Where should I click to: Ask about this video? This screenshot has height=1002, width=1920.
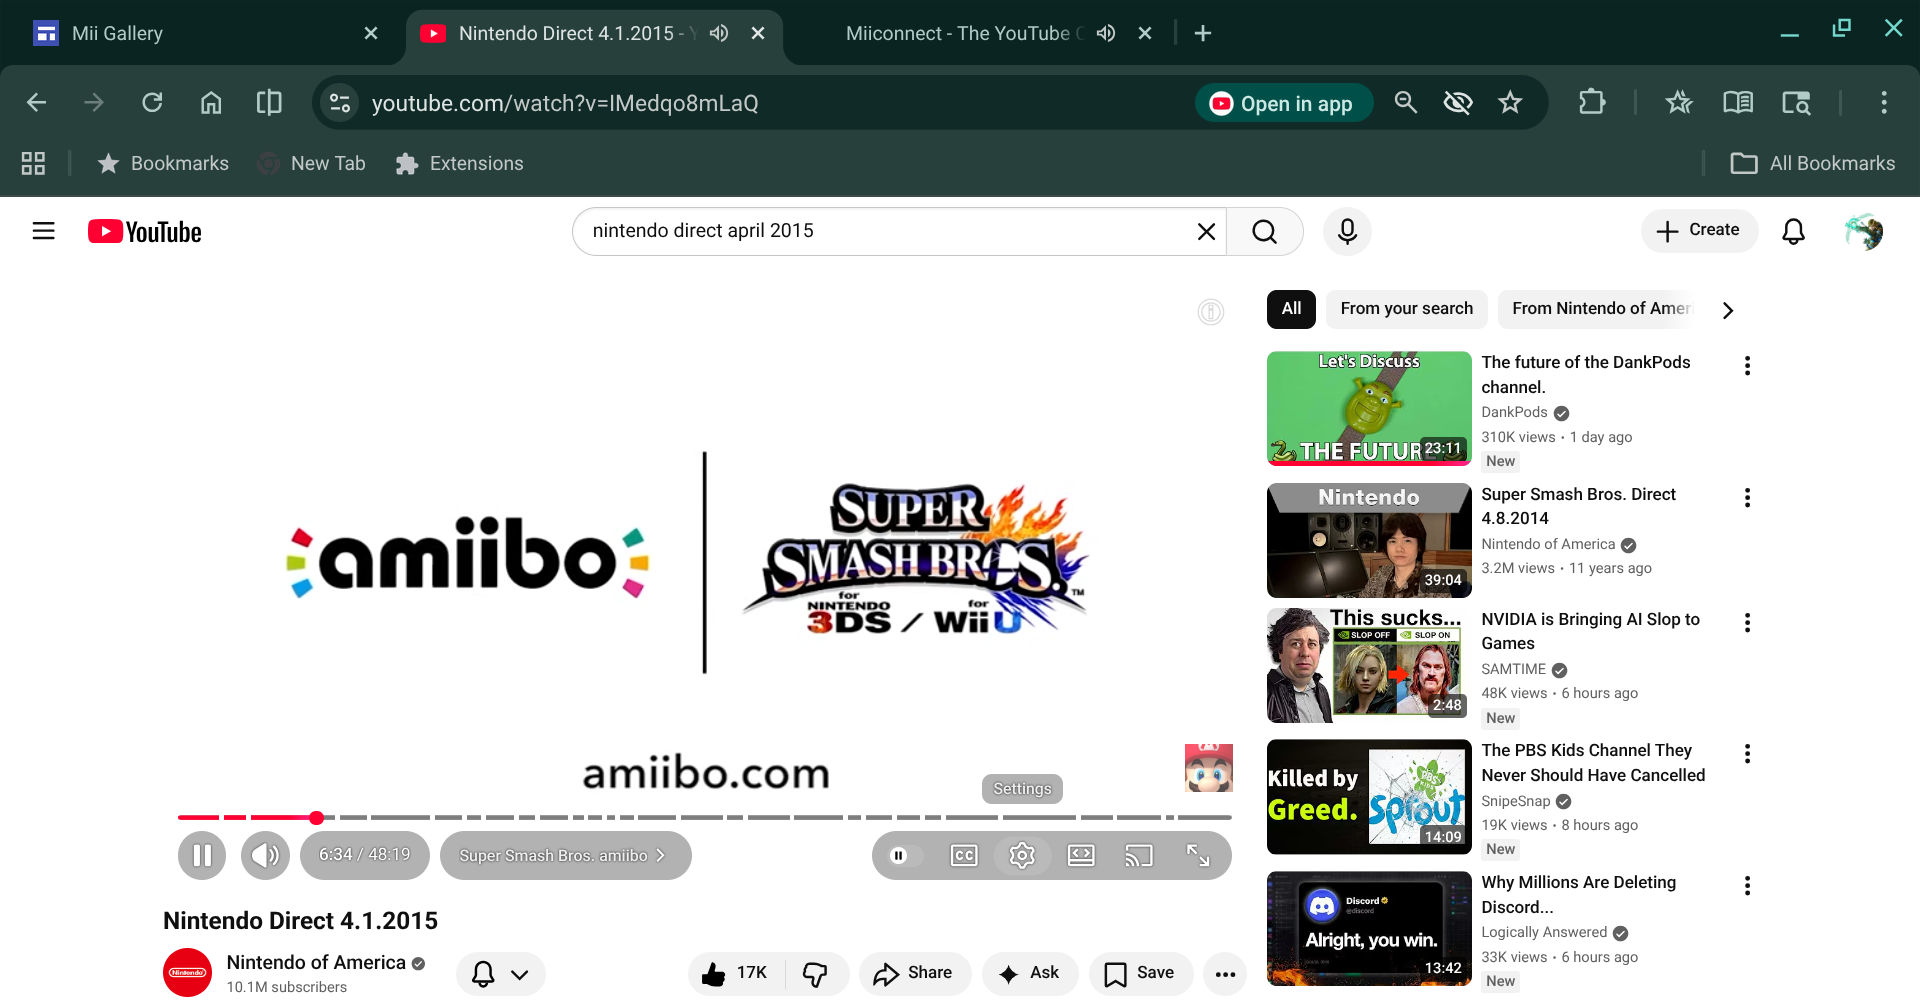click(x=1030, y=974)
